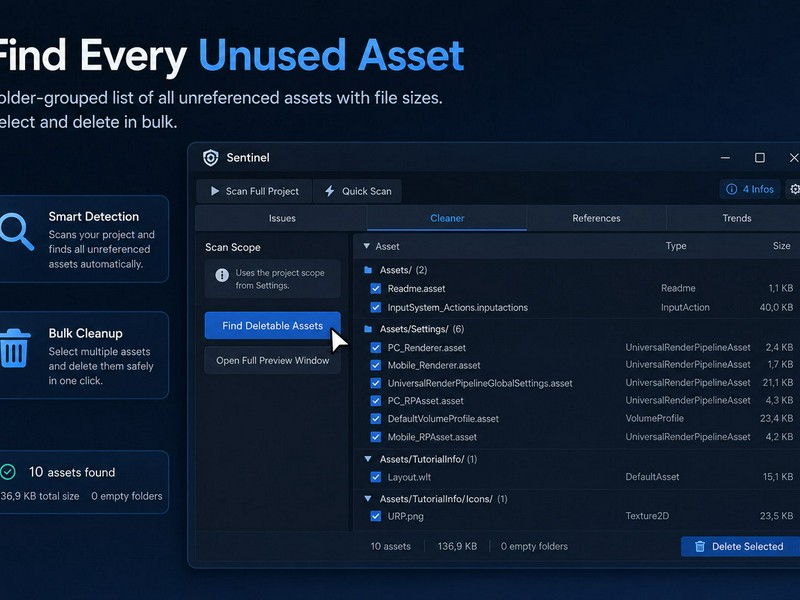This screenshot has height=600, width=800.
Task: Click the info icon in Scan Scope
Action: pos(222,276)
